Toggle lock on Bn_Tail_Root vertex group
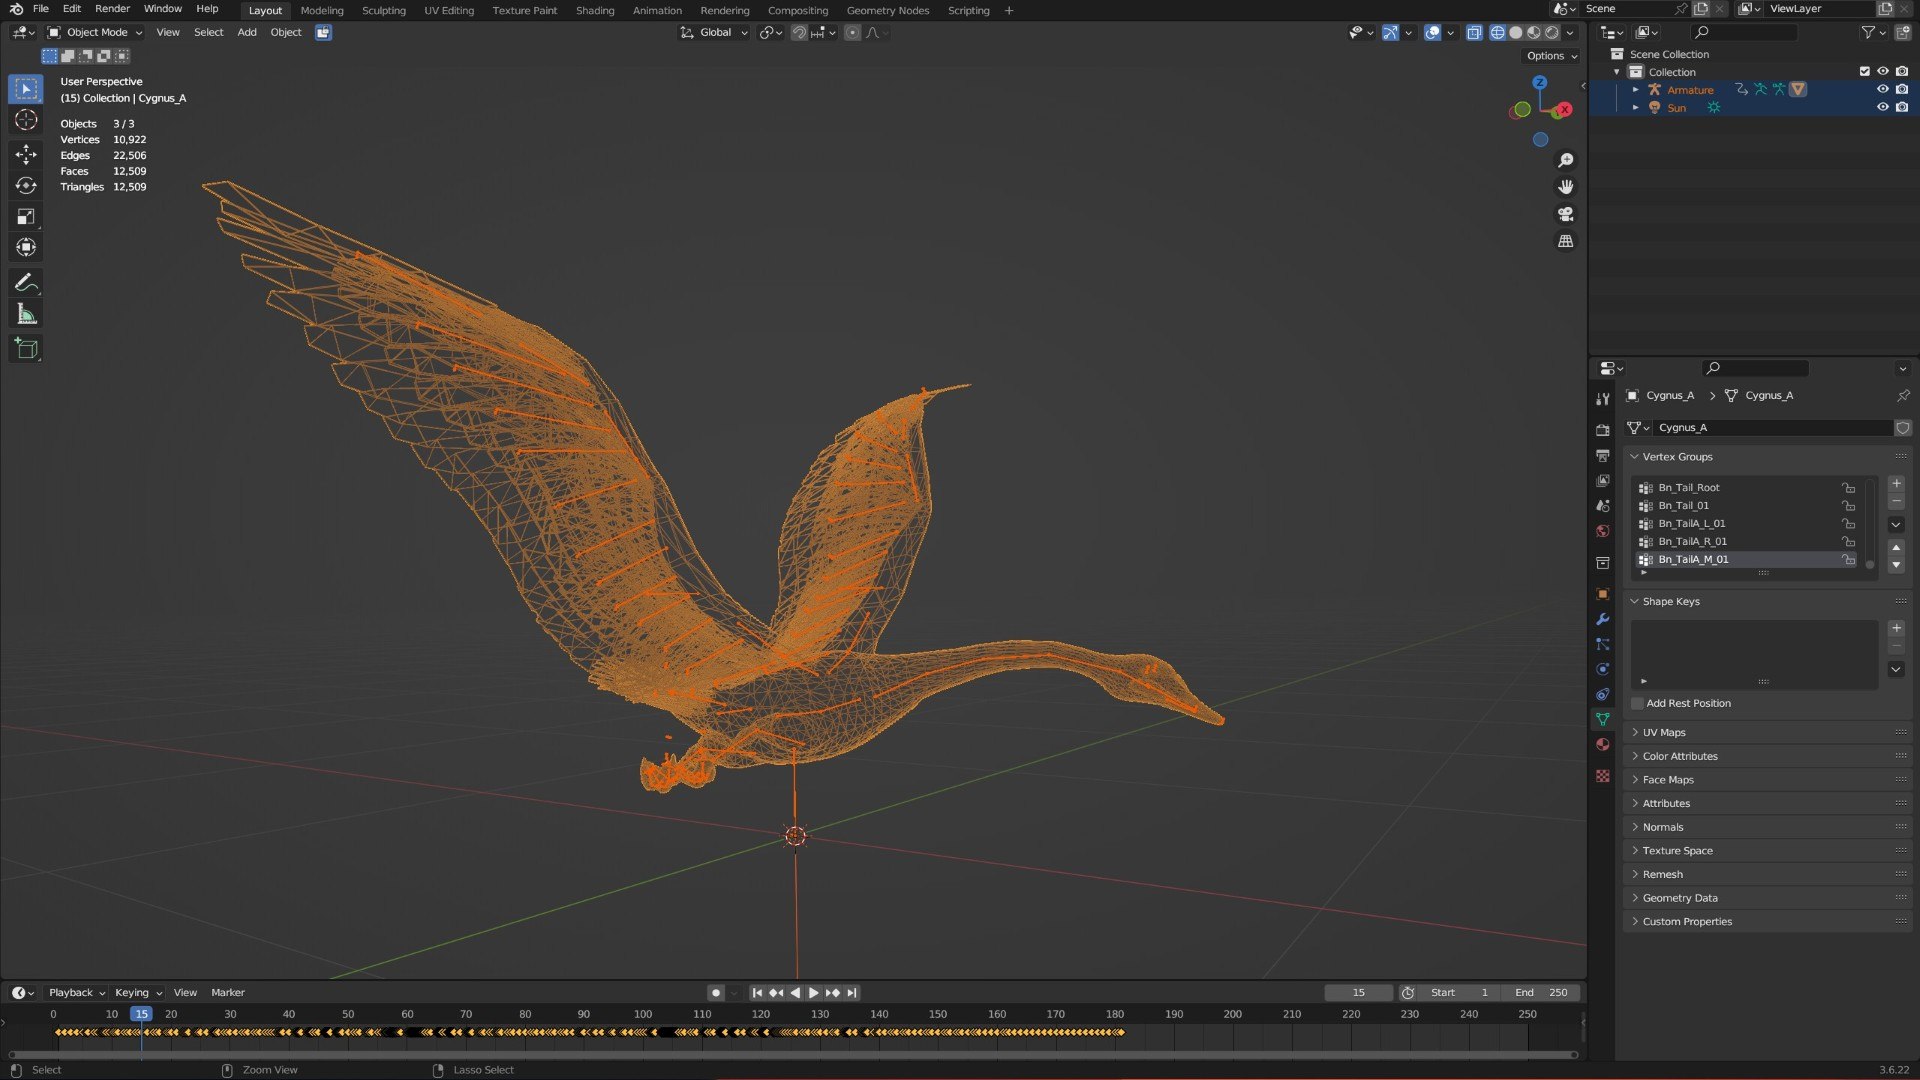The width and height of the screenshot is (1920, 1080). click(1849, 488)
